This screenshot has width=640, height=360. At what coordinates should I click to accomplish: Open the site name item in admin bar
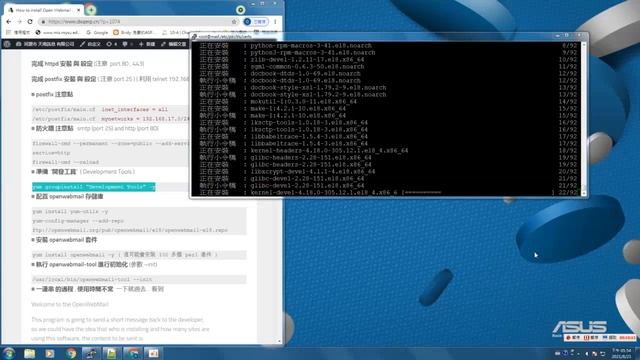coord(45,44)
